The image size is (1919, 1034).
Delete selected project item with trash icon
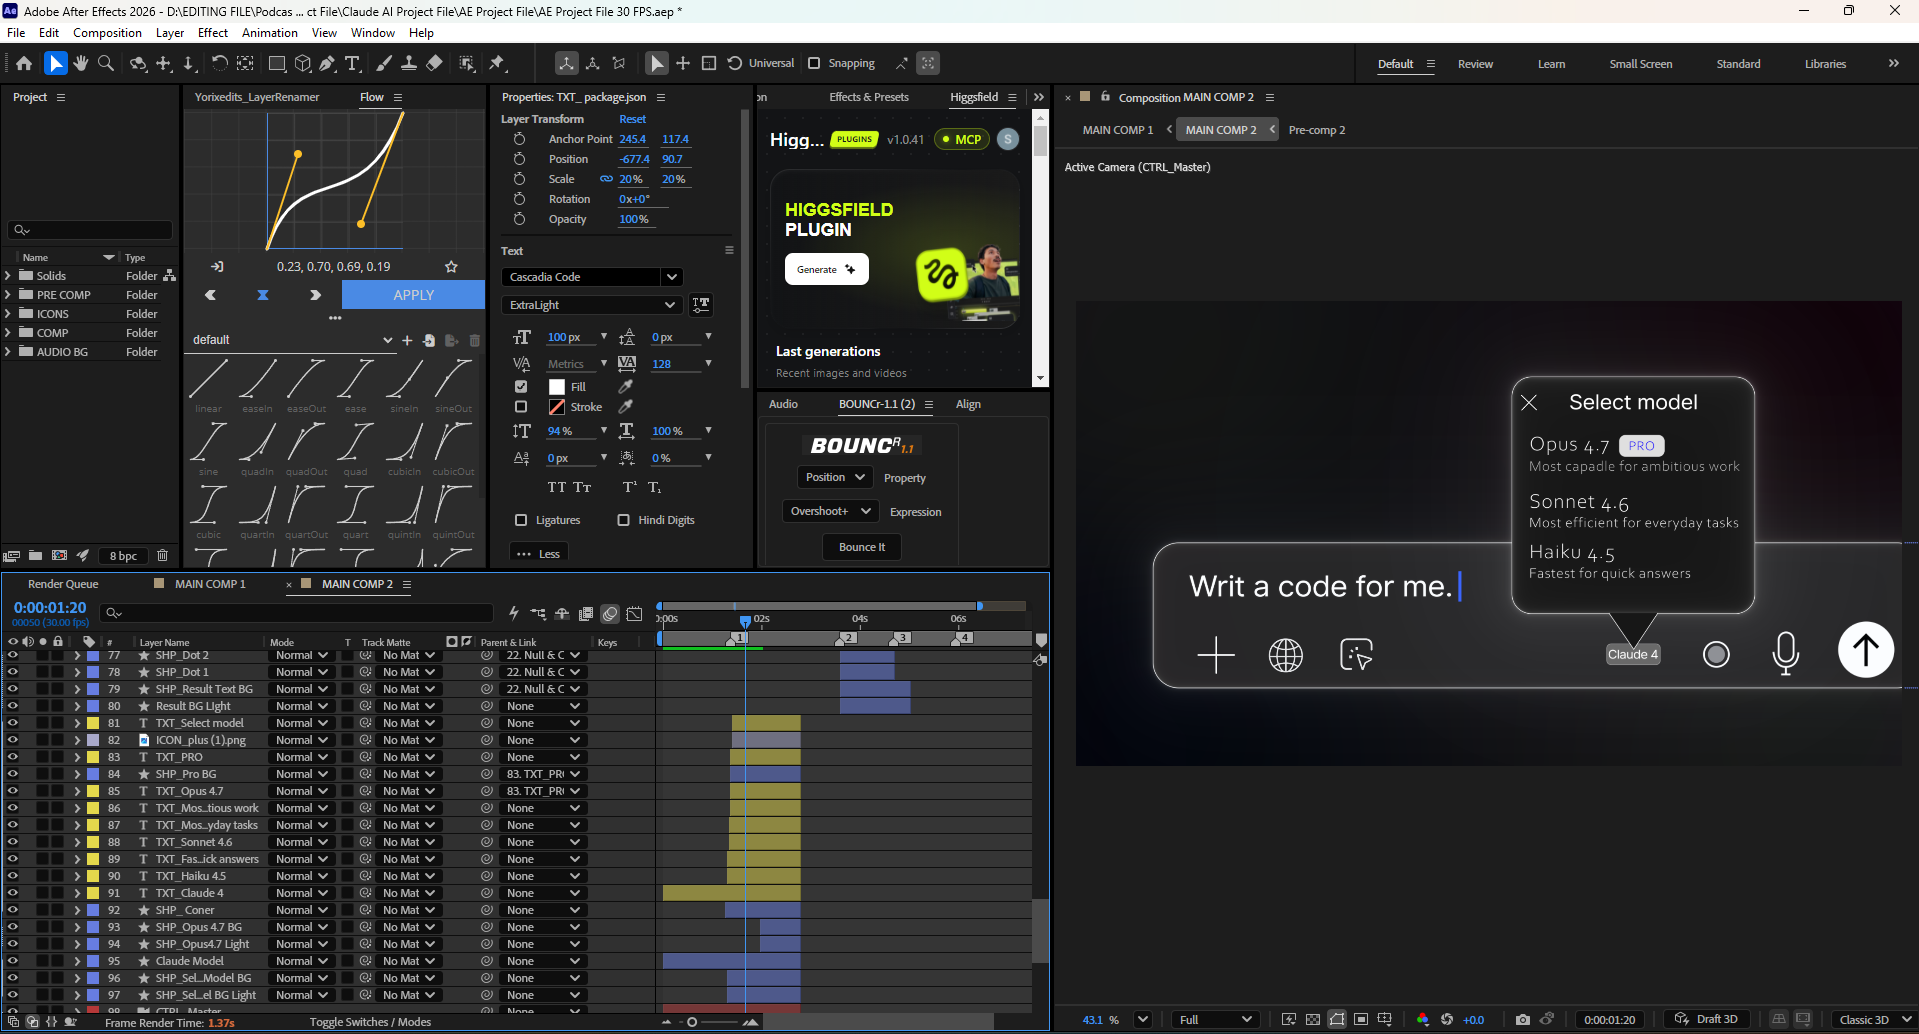pos(163,555)
